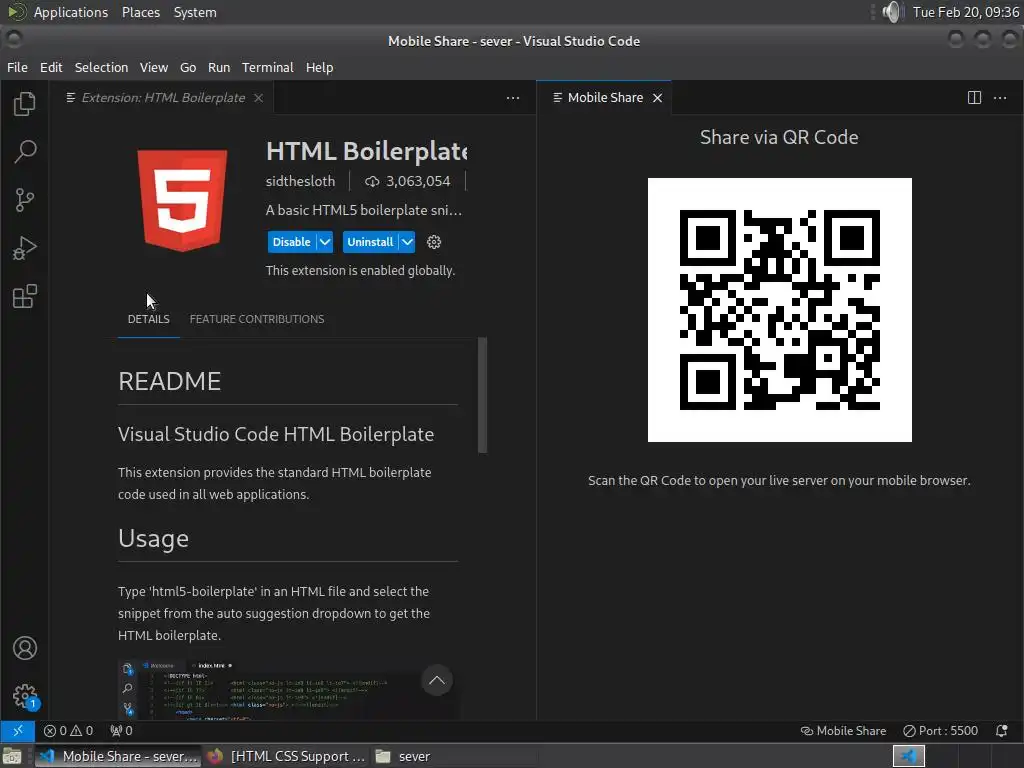This screenshot has width=1024, height=768.
Task: Click the Usage heading in README
Action: click(x=153, y=539)
